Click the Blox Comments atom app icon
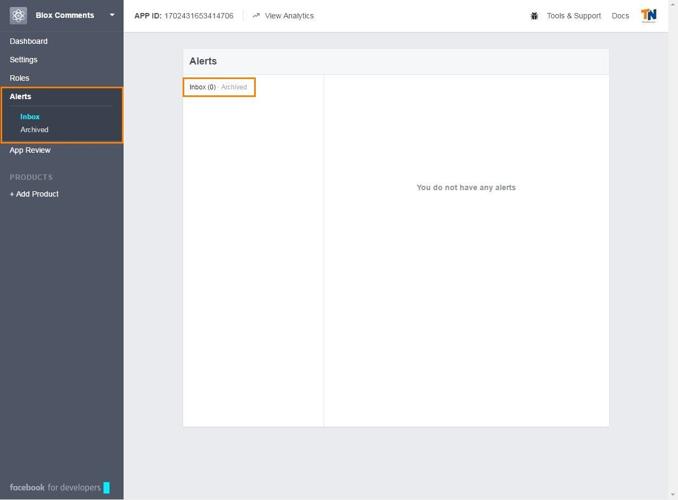This screenshot has width=678, height=500. [18, 16]
